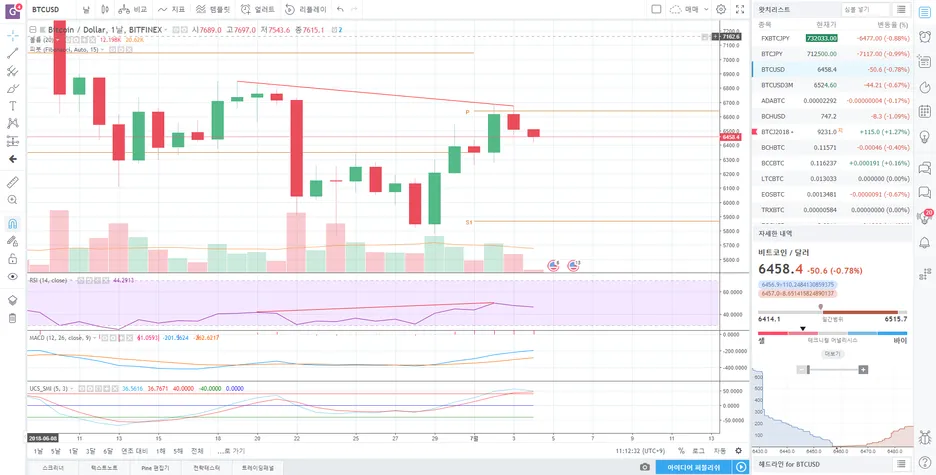This screenshot has width=936, height=475.
Task: Toggle 로그 logarithmic scale
Action: point(698,451)
